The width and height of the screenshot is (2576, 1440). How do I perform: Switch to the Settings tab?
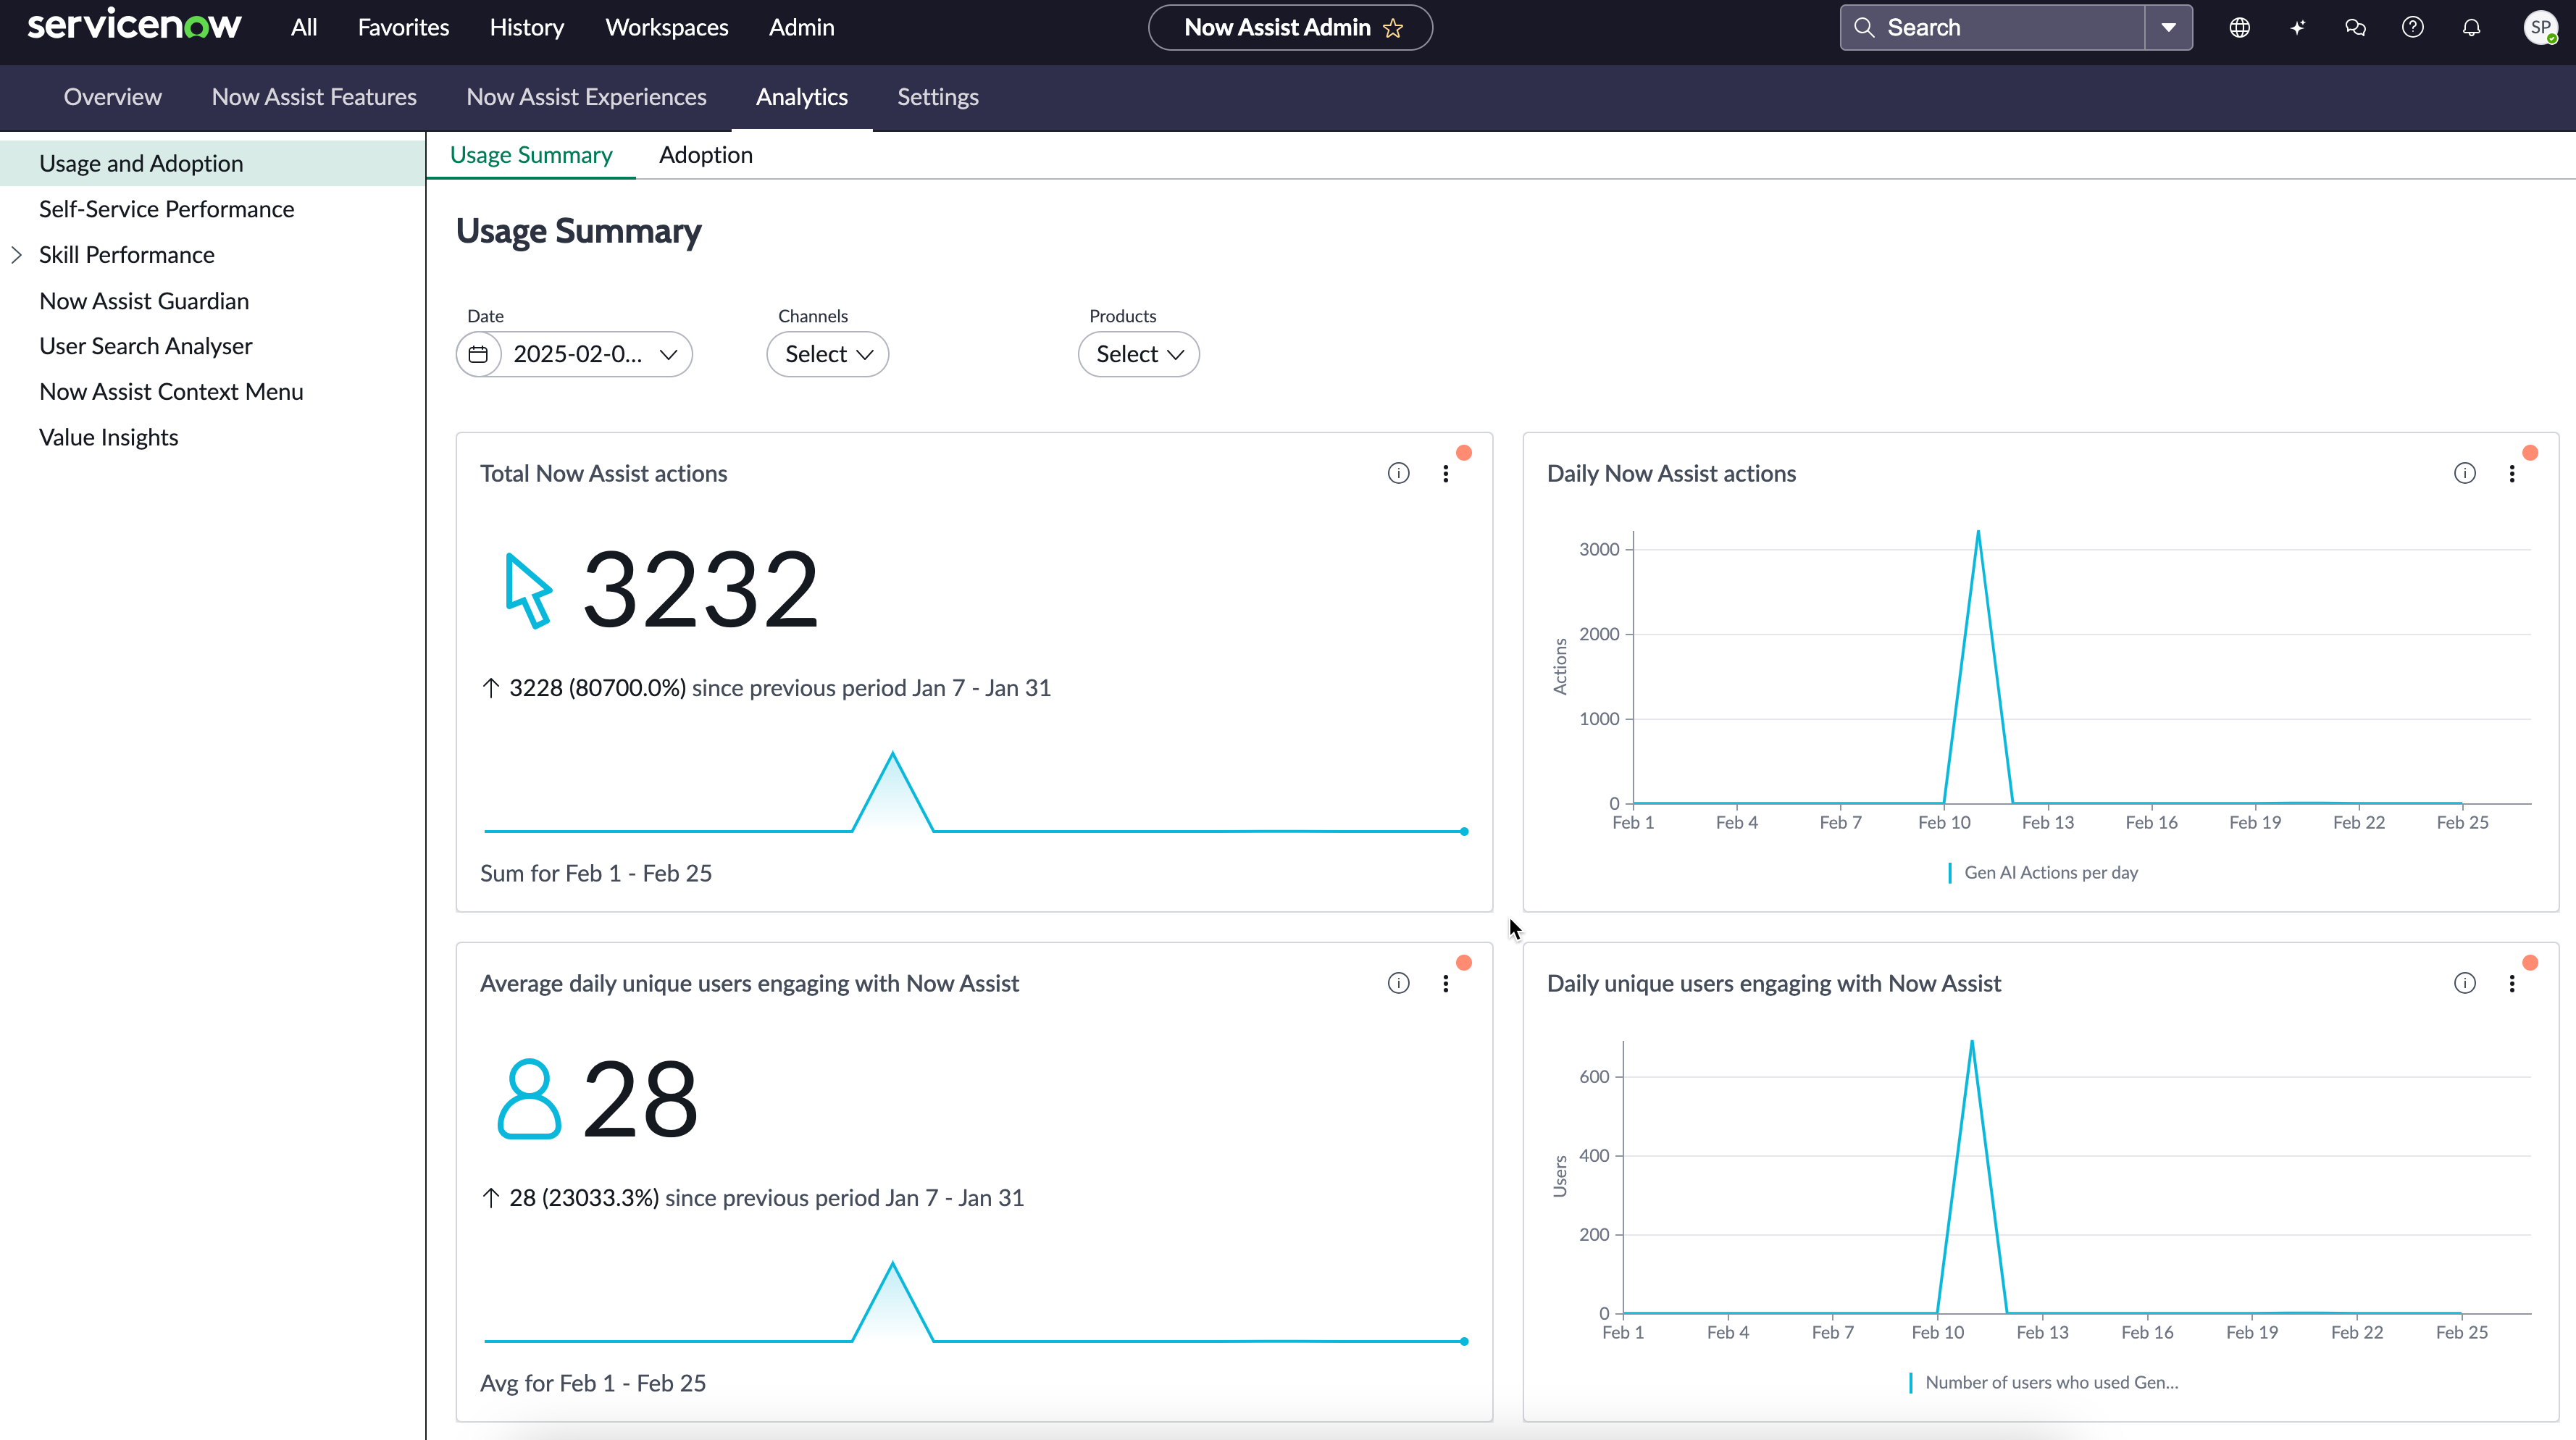[x=937, y=97]
